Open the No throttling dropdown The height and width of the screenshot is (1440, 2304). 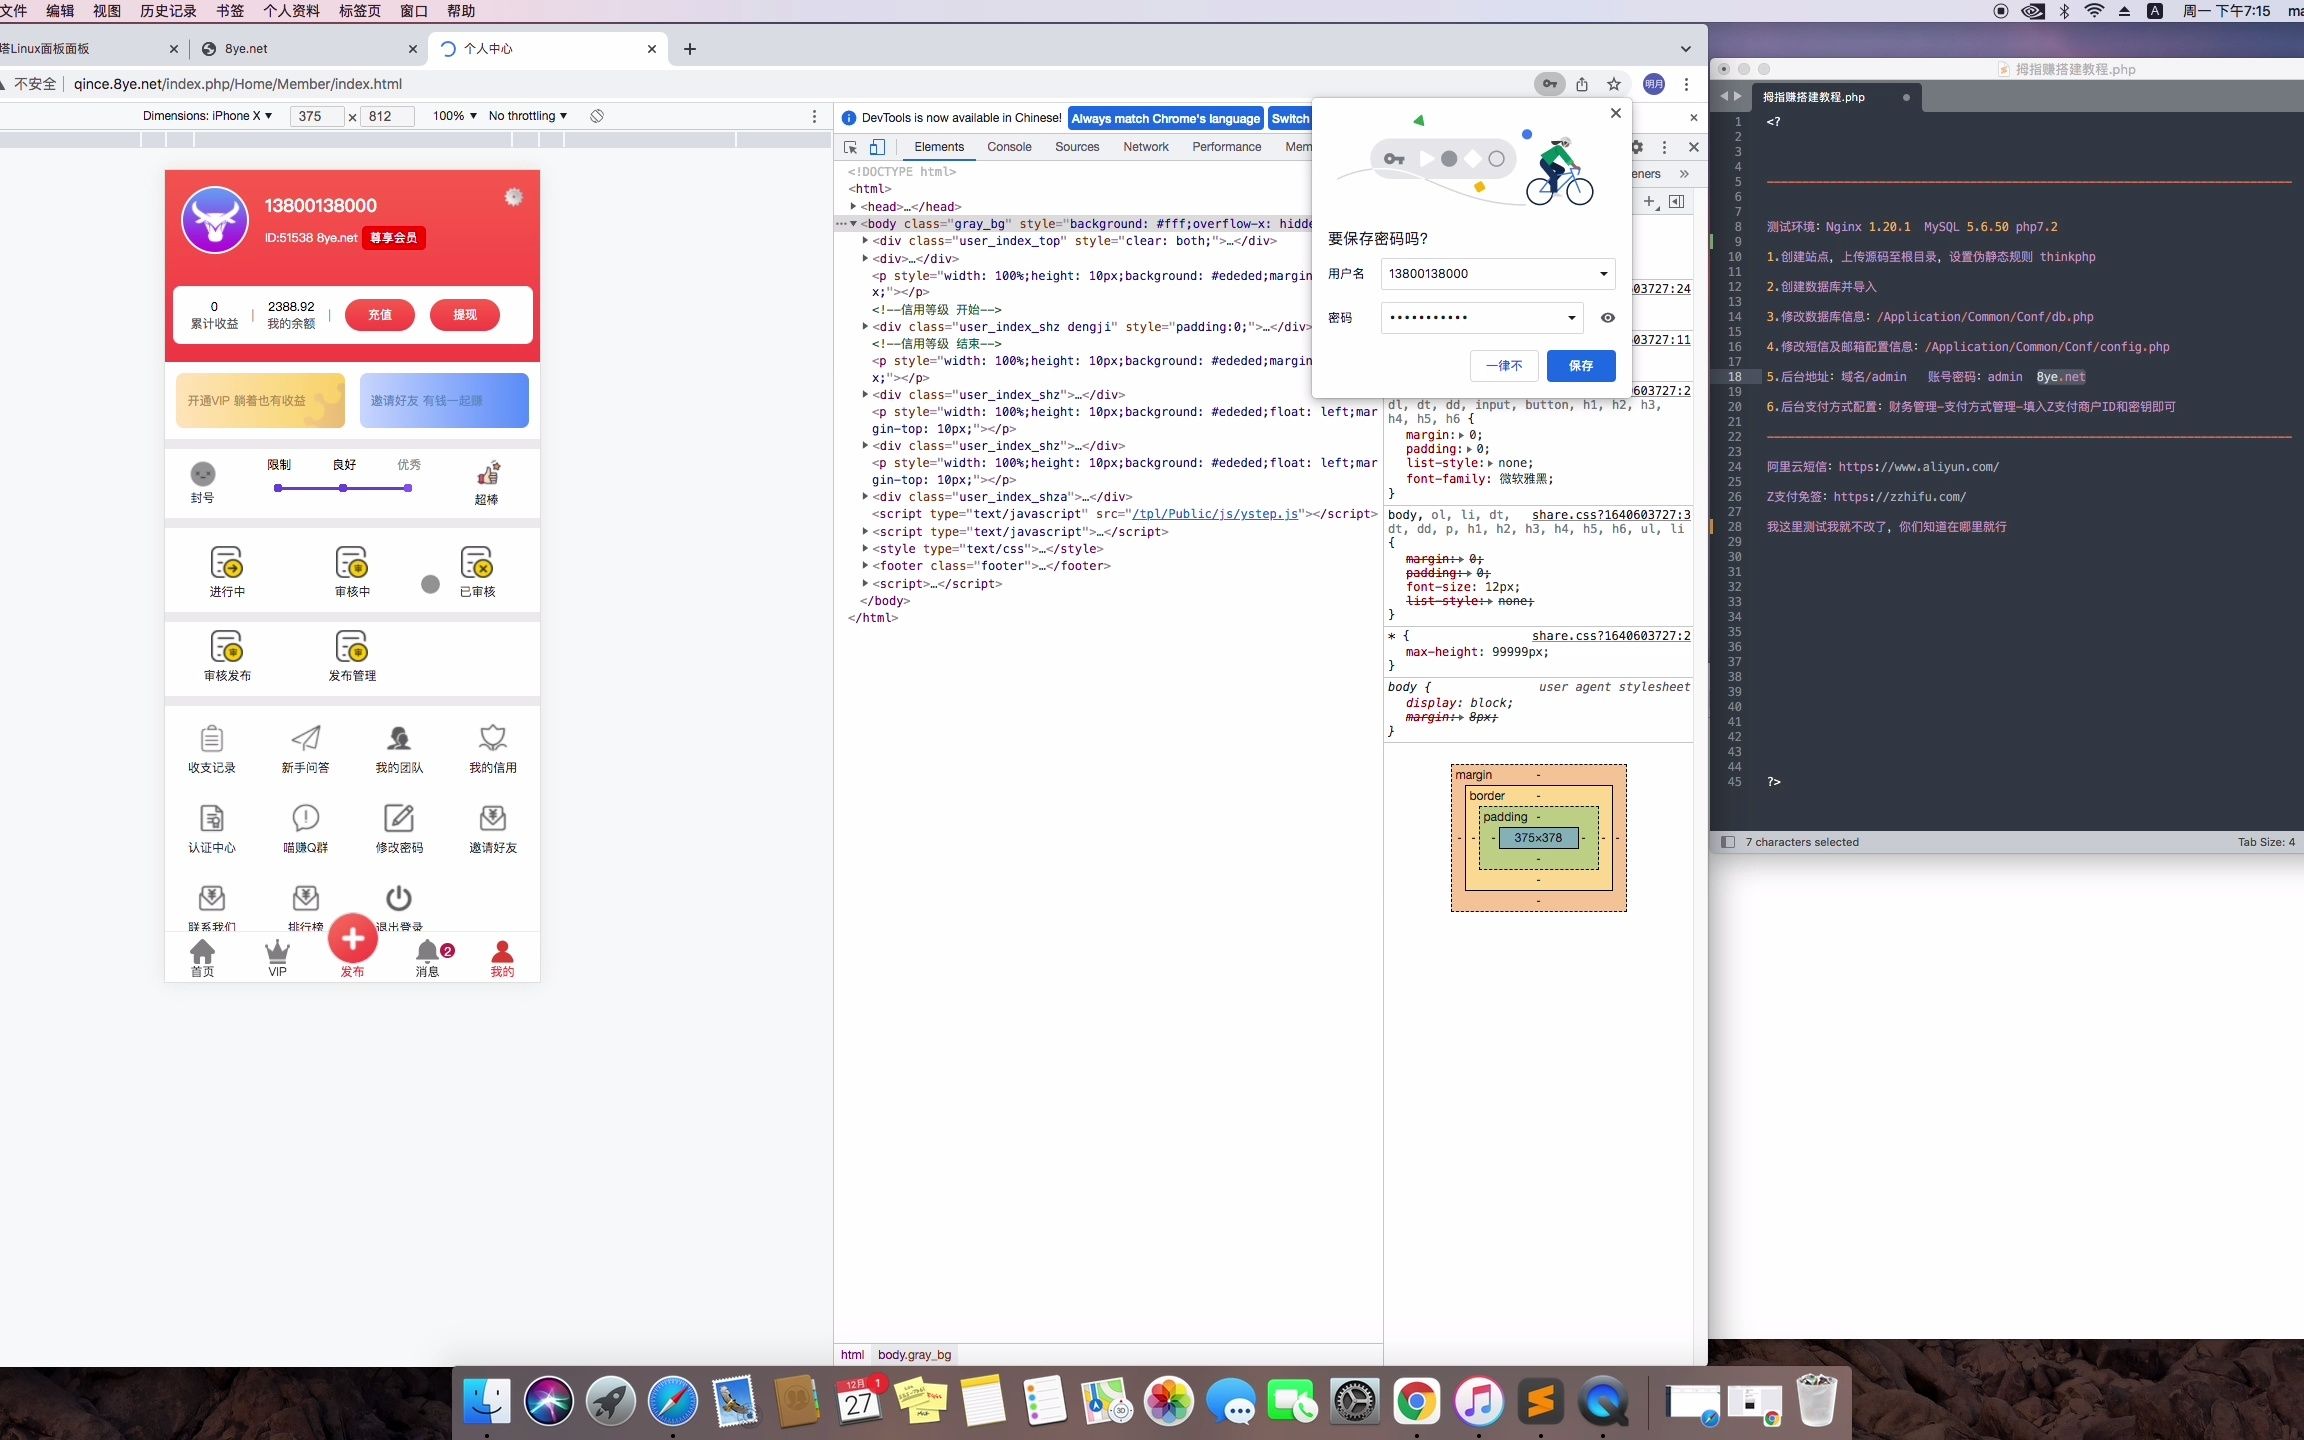[528, 116]
